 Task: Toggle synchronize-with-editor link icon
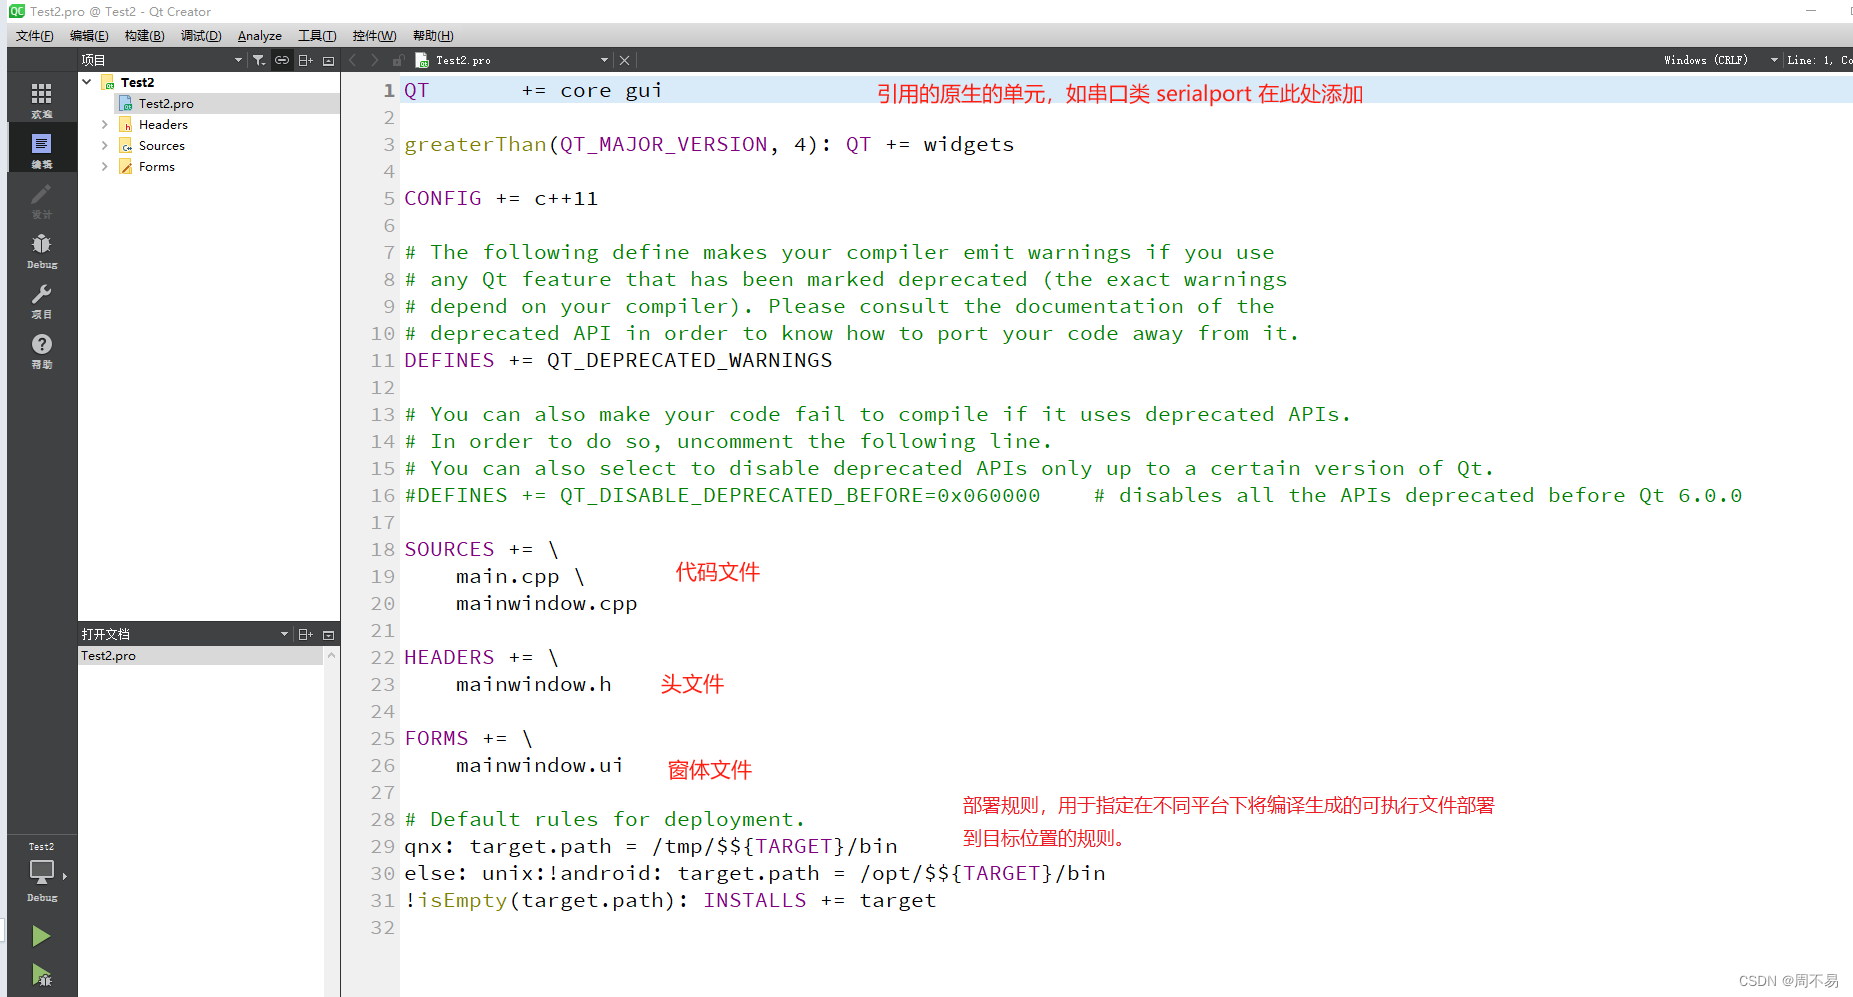[281, 60]
